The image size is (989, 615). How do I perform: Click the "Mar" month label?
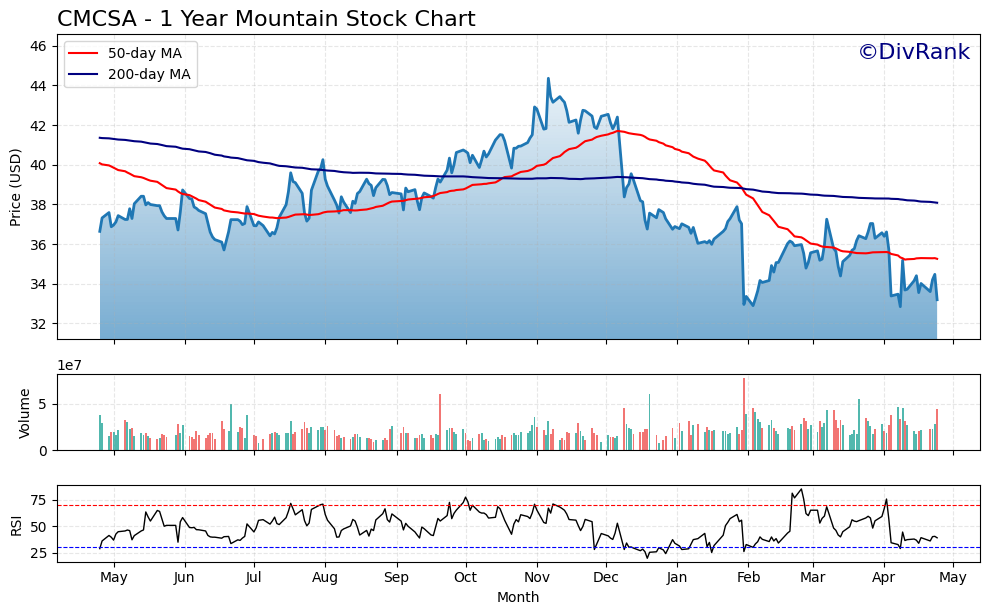[812, 577]
